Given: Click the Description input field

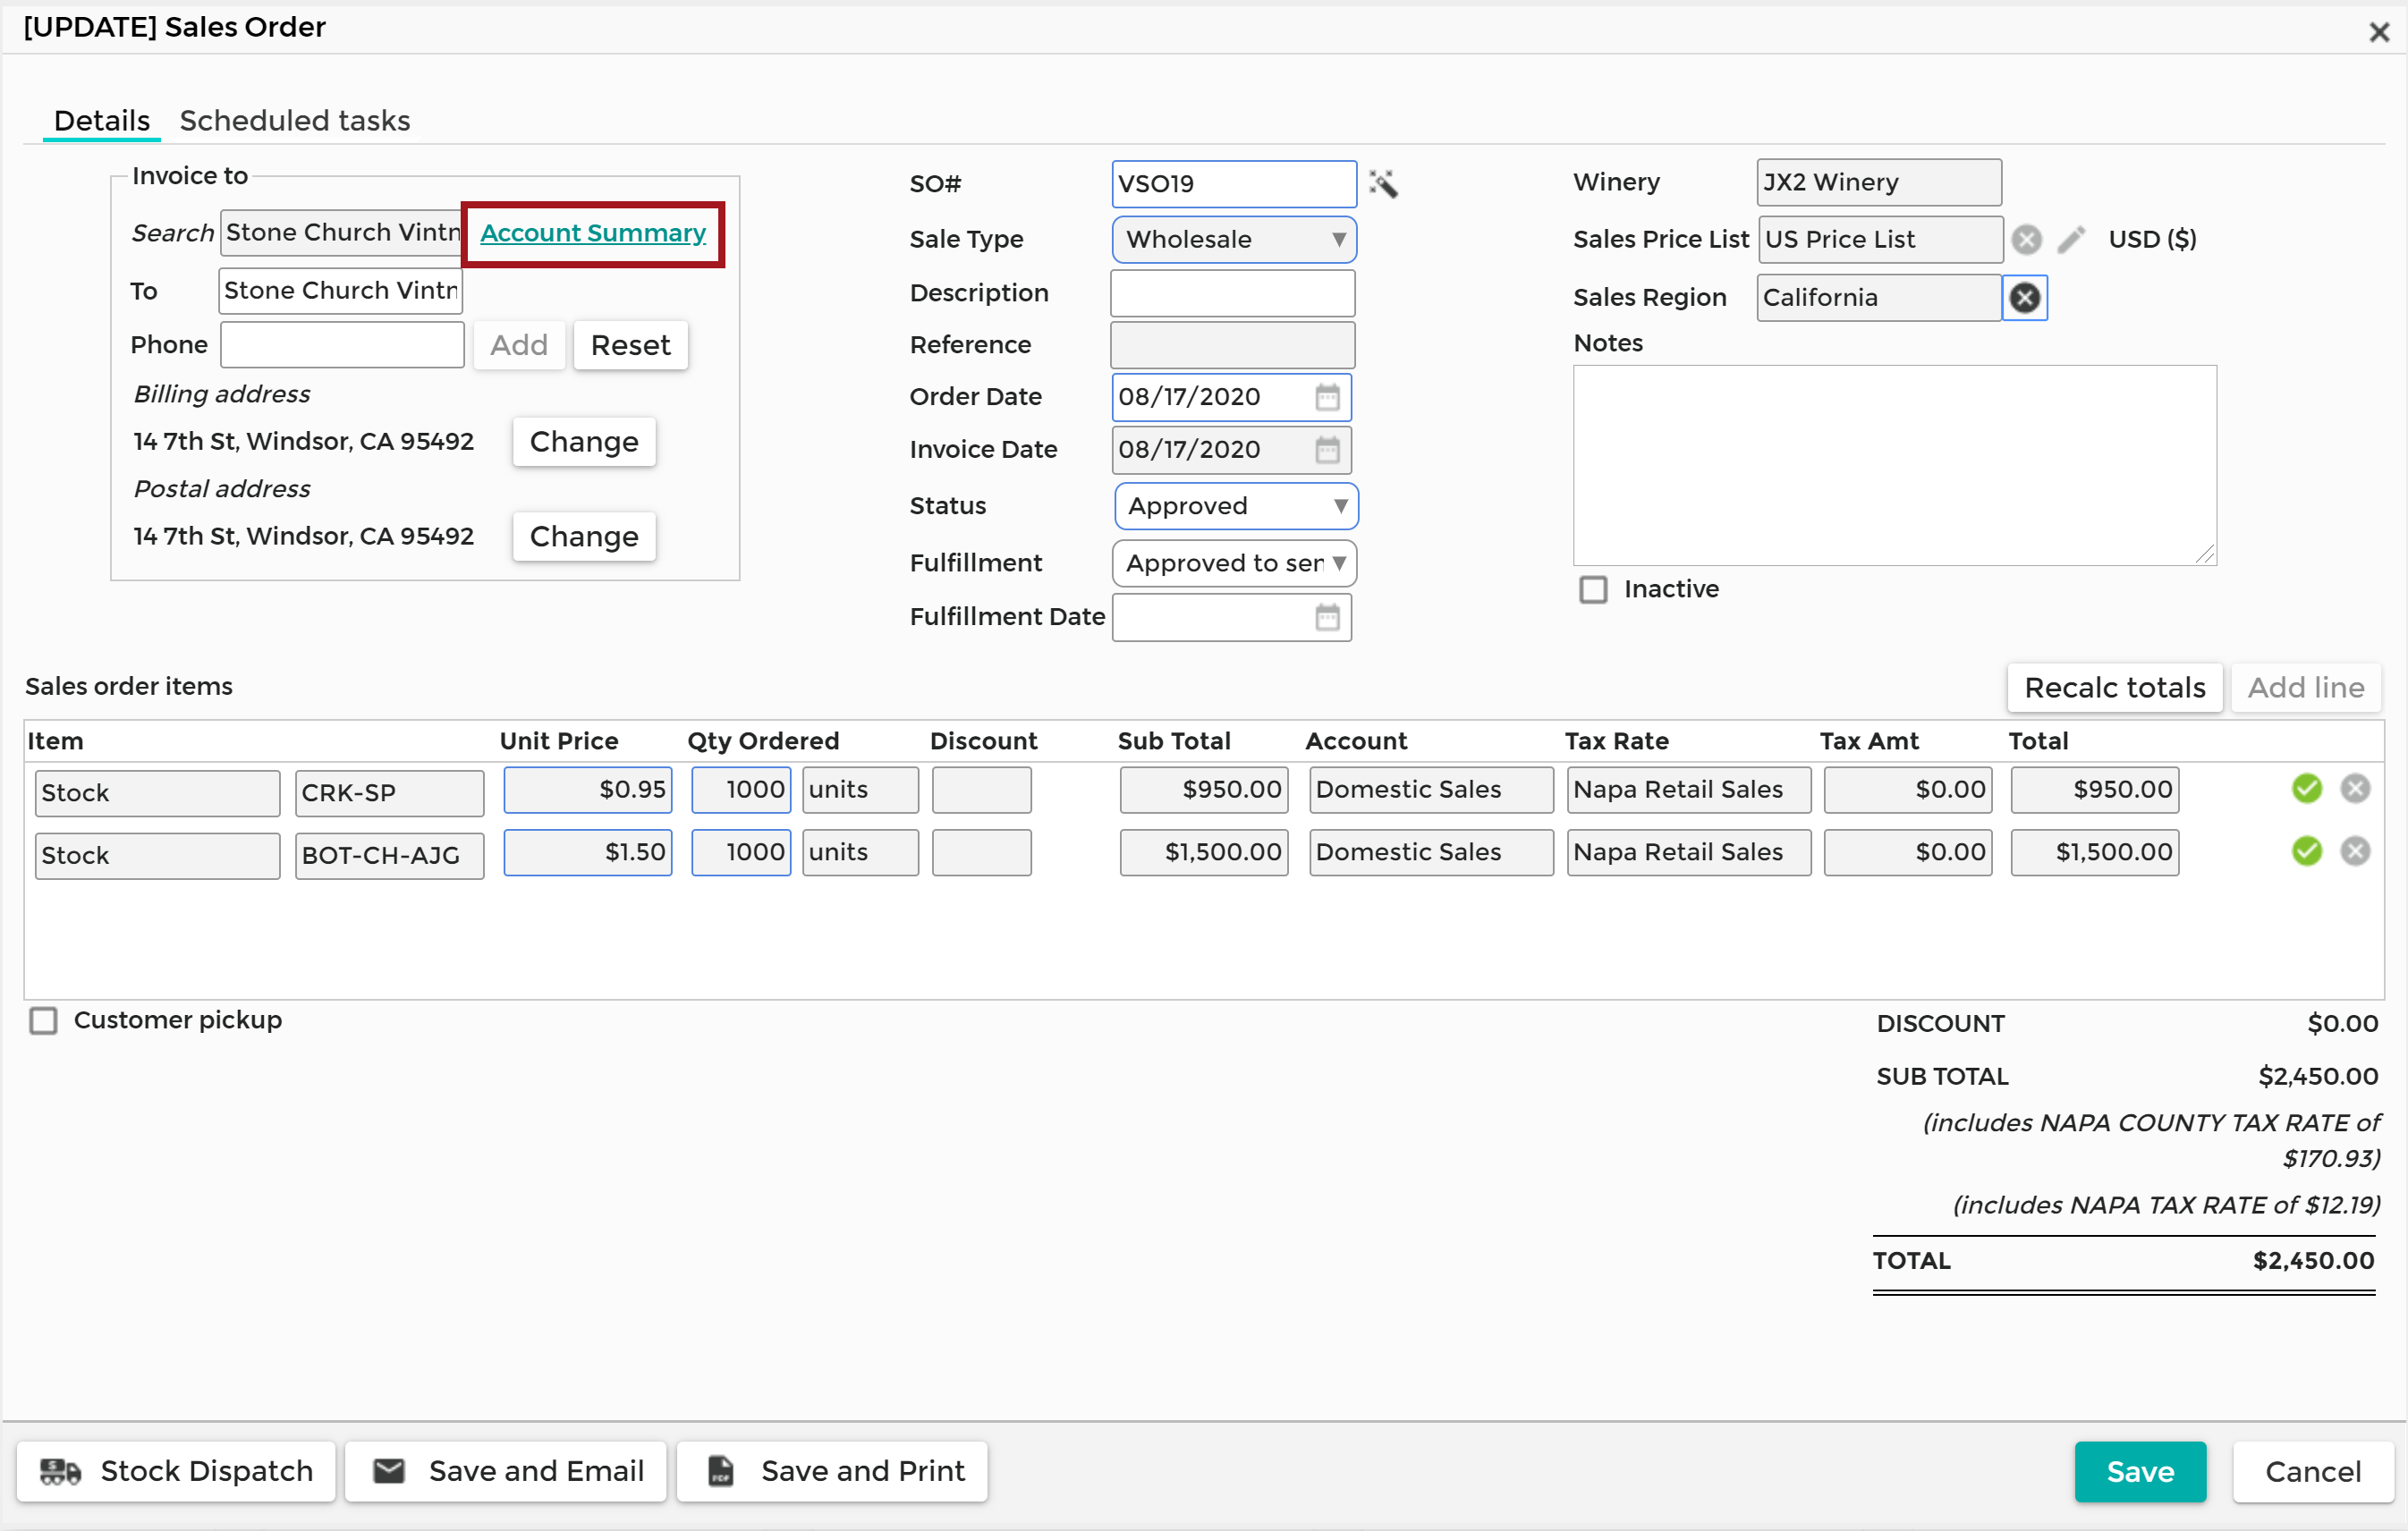Looking at the screenshot, I should [1233, 293].
